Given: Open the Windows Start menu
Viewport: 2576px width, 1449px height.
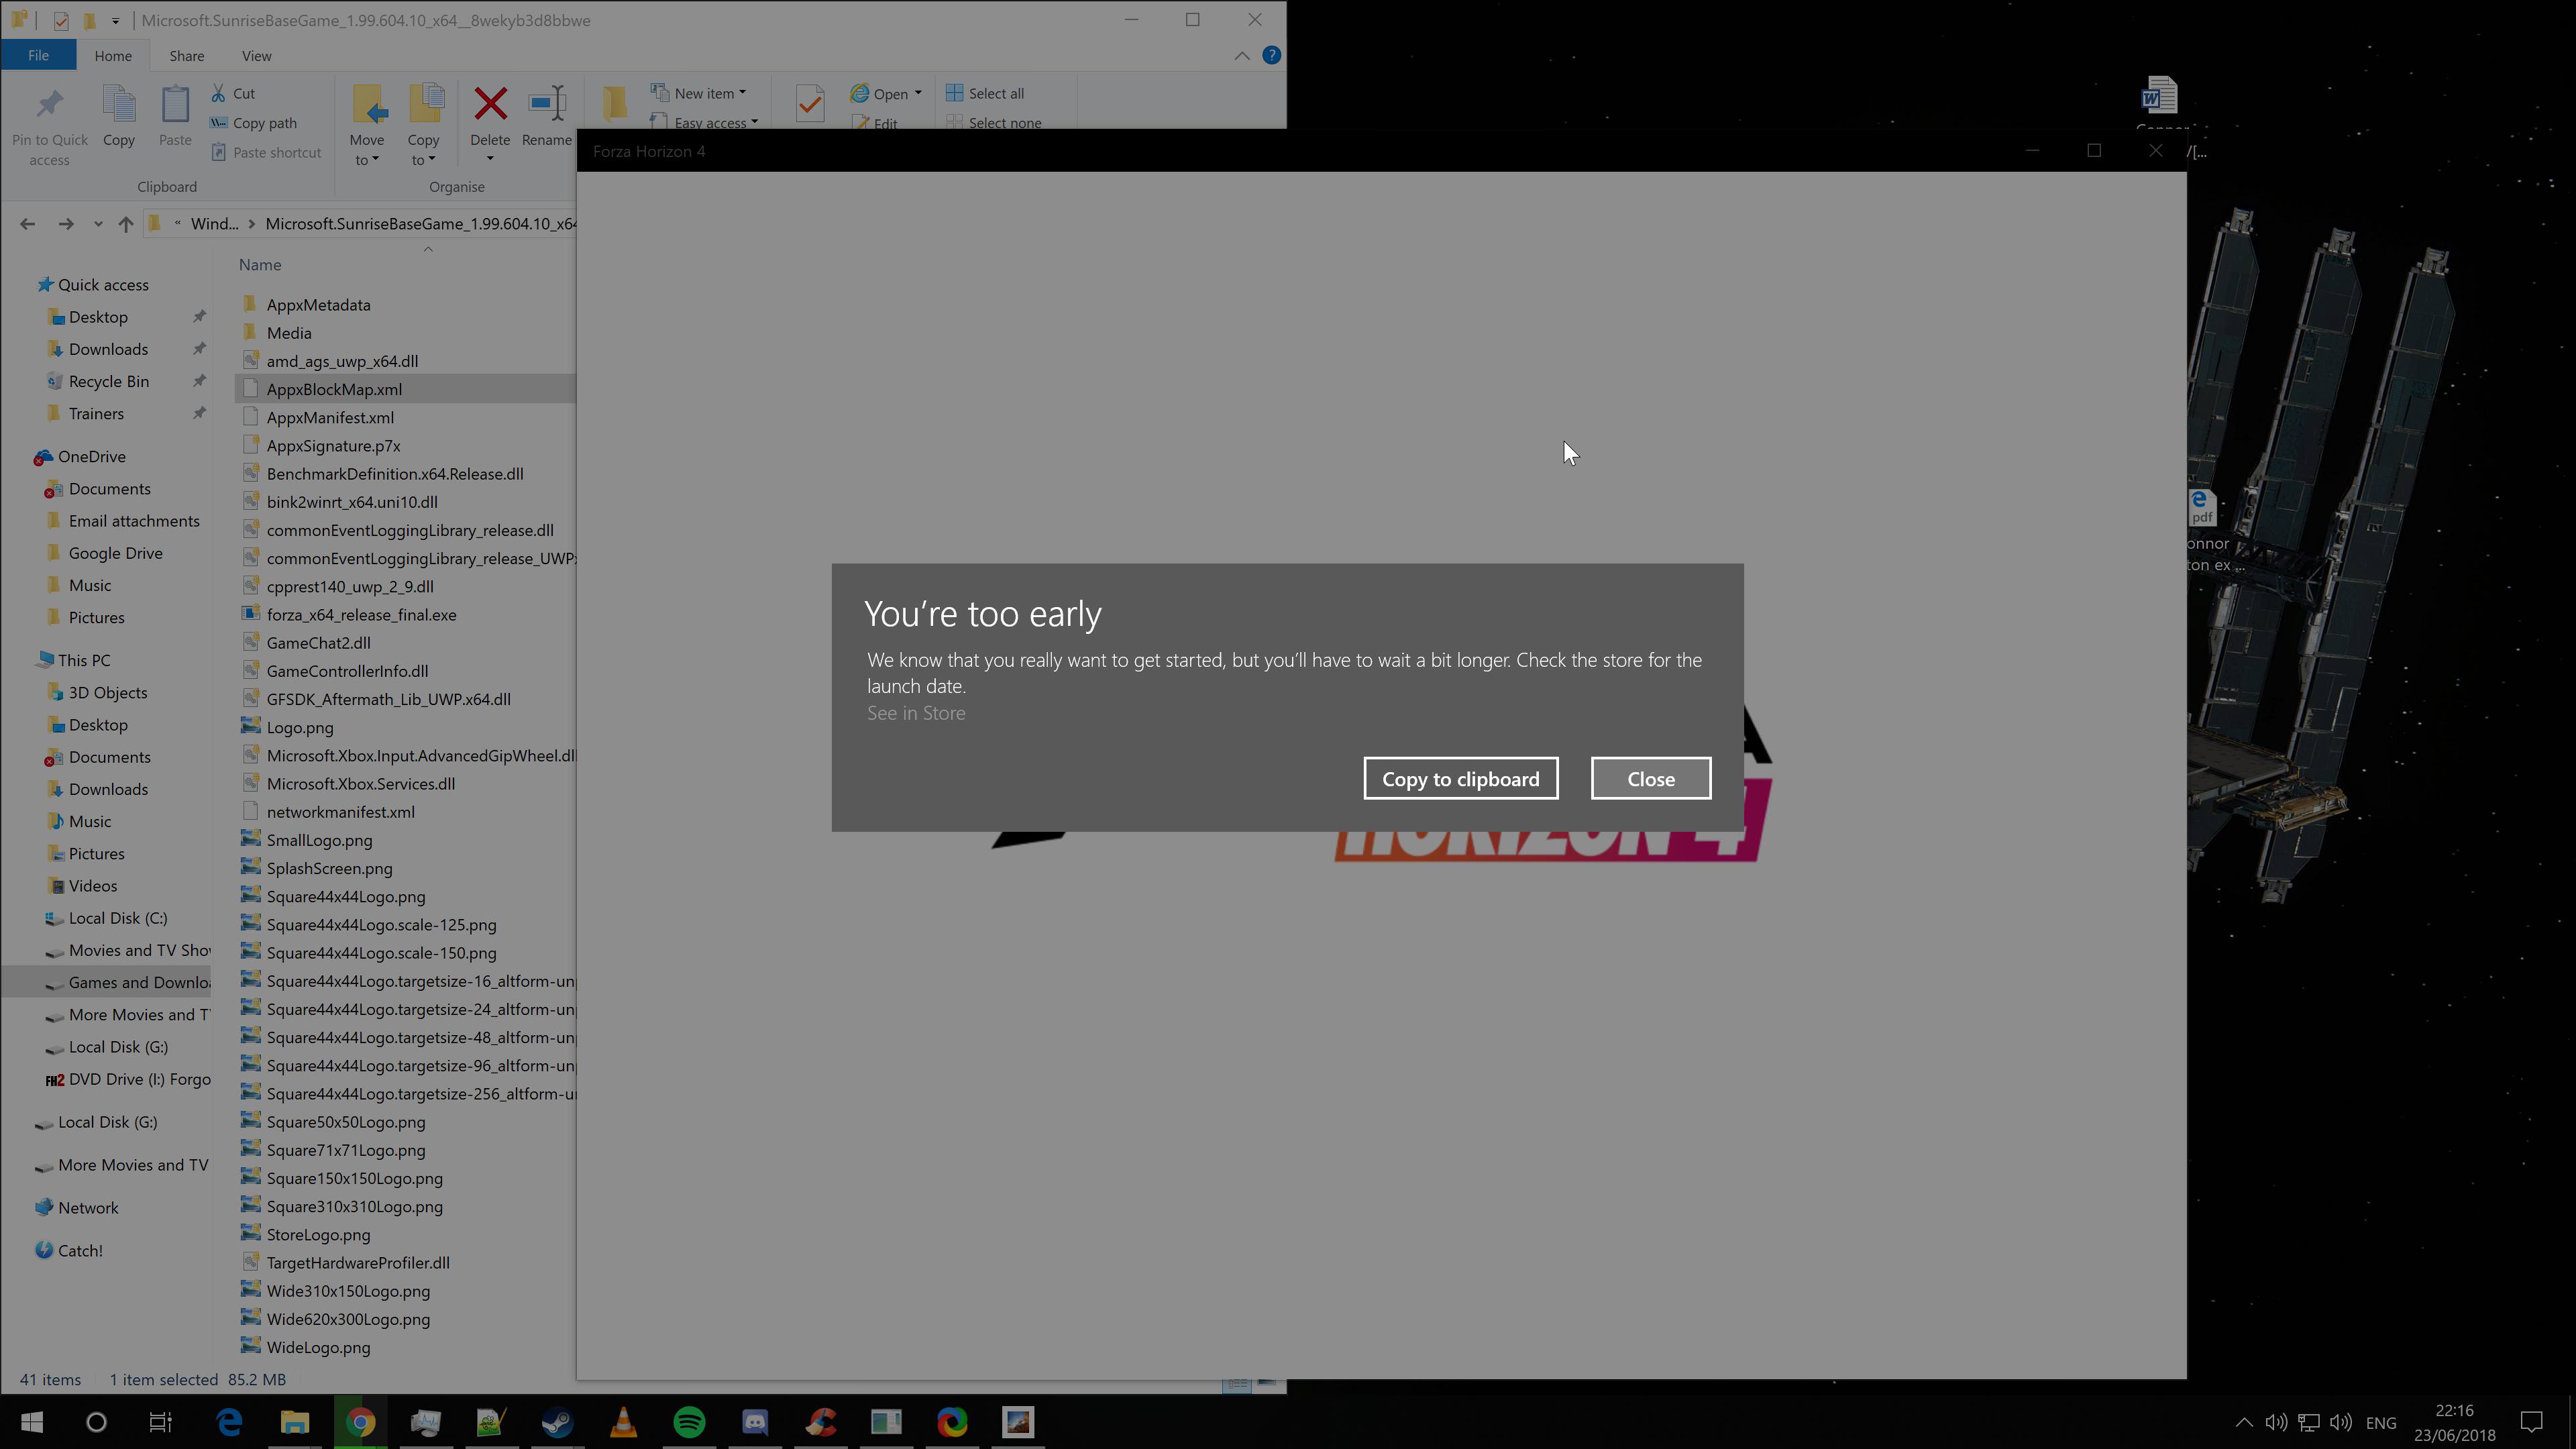Looking at the screenshot, I should pyautogui.click(x=31, y=1422).
